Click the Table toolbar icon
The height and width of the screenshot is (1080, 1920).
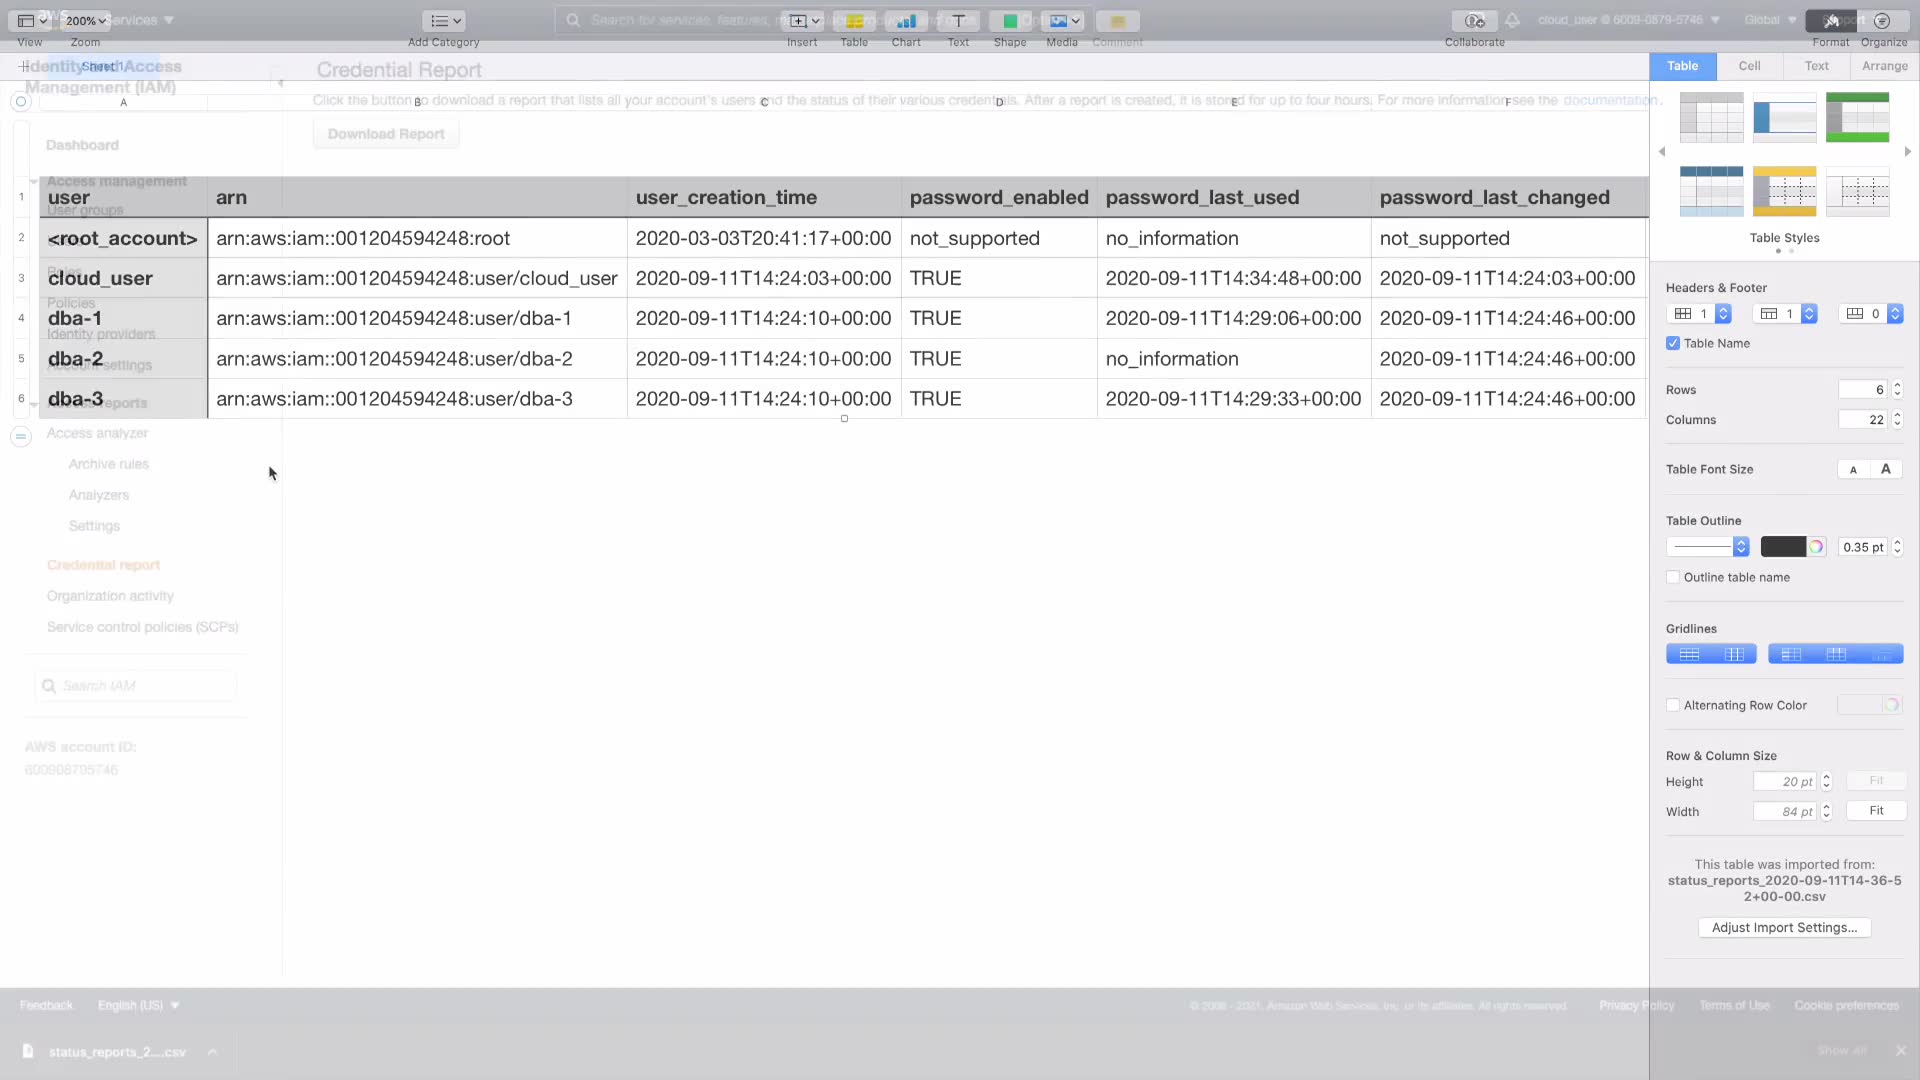coord(854,21)
